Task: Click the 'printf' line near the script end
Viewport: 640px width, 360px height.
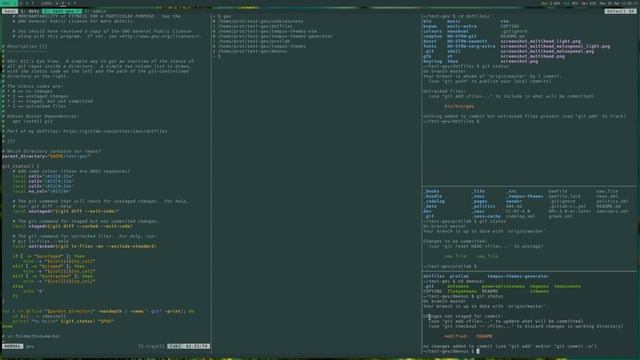Action: coord(62,321)
